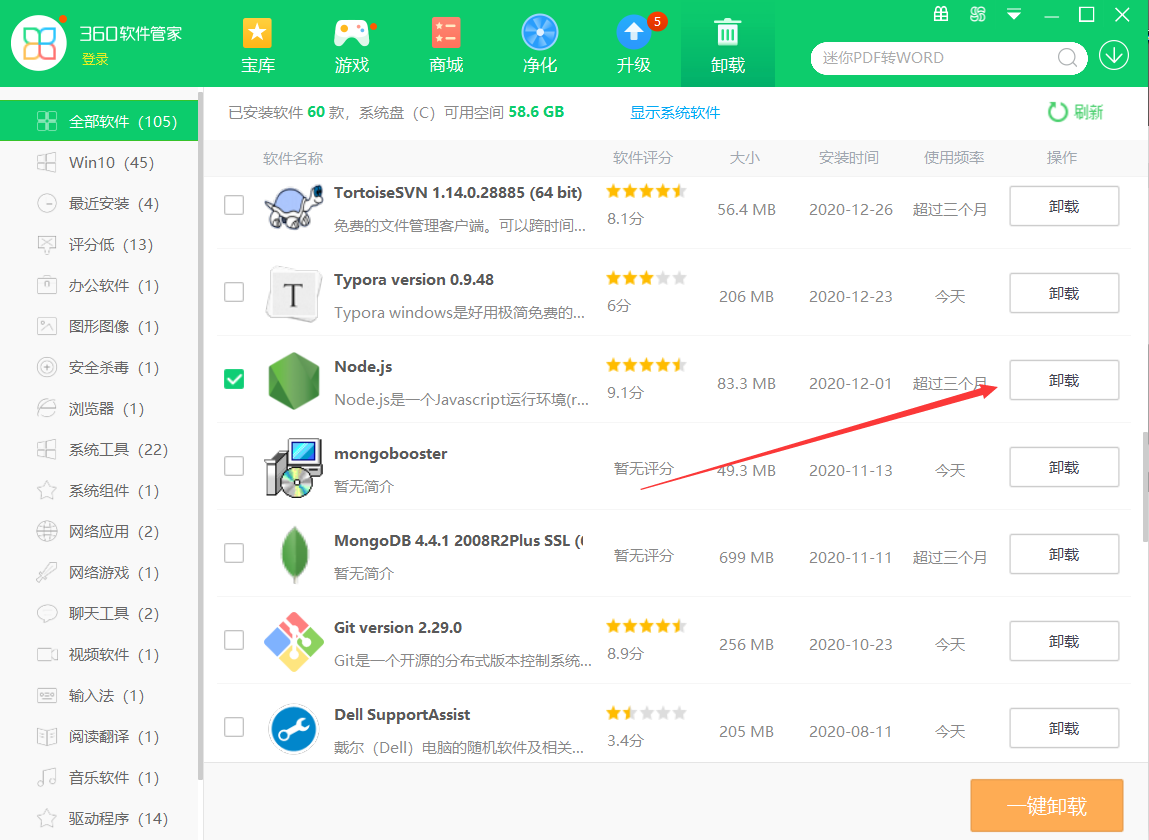Viewport: 1149px width, 840px height.
Task: Select 网络游戏 (1) category
Action: click(x=99, y=572)
